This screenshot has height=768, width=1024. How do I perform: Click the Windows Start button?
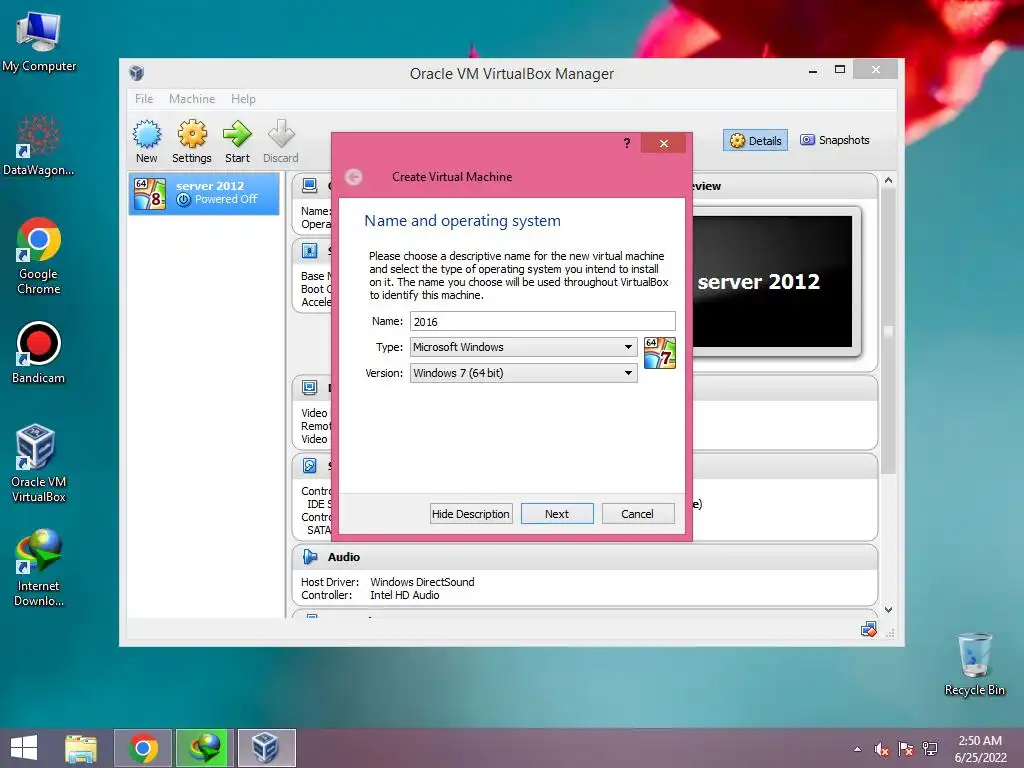pyautogui.click(x=24, y=748)
